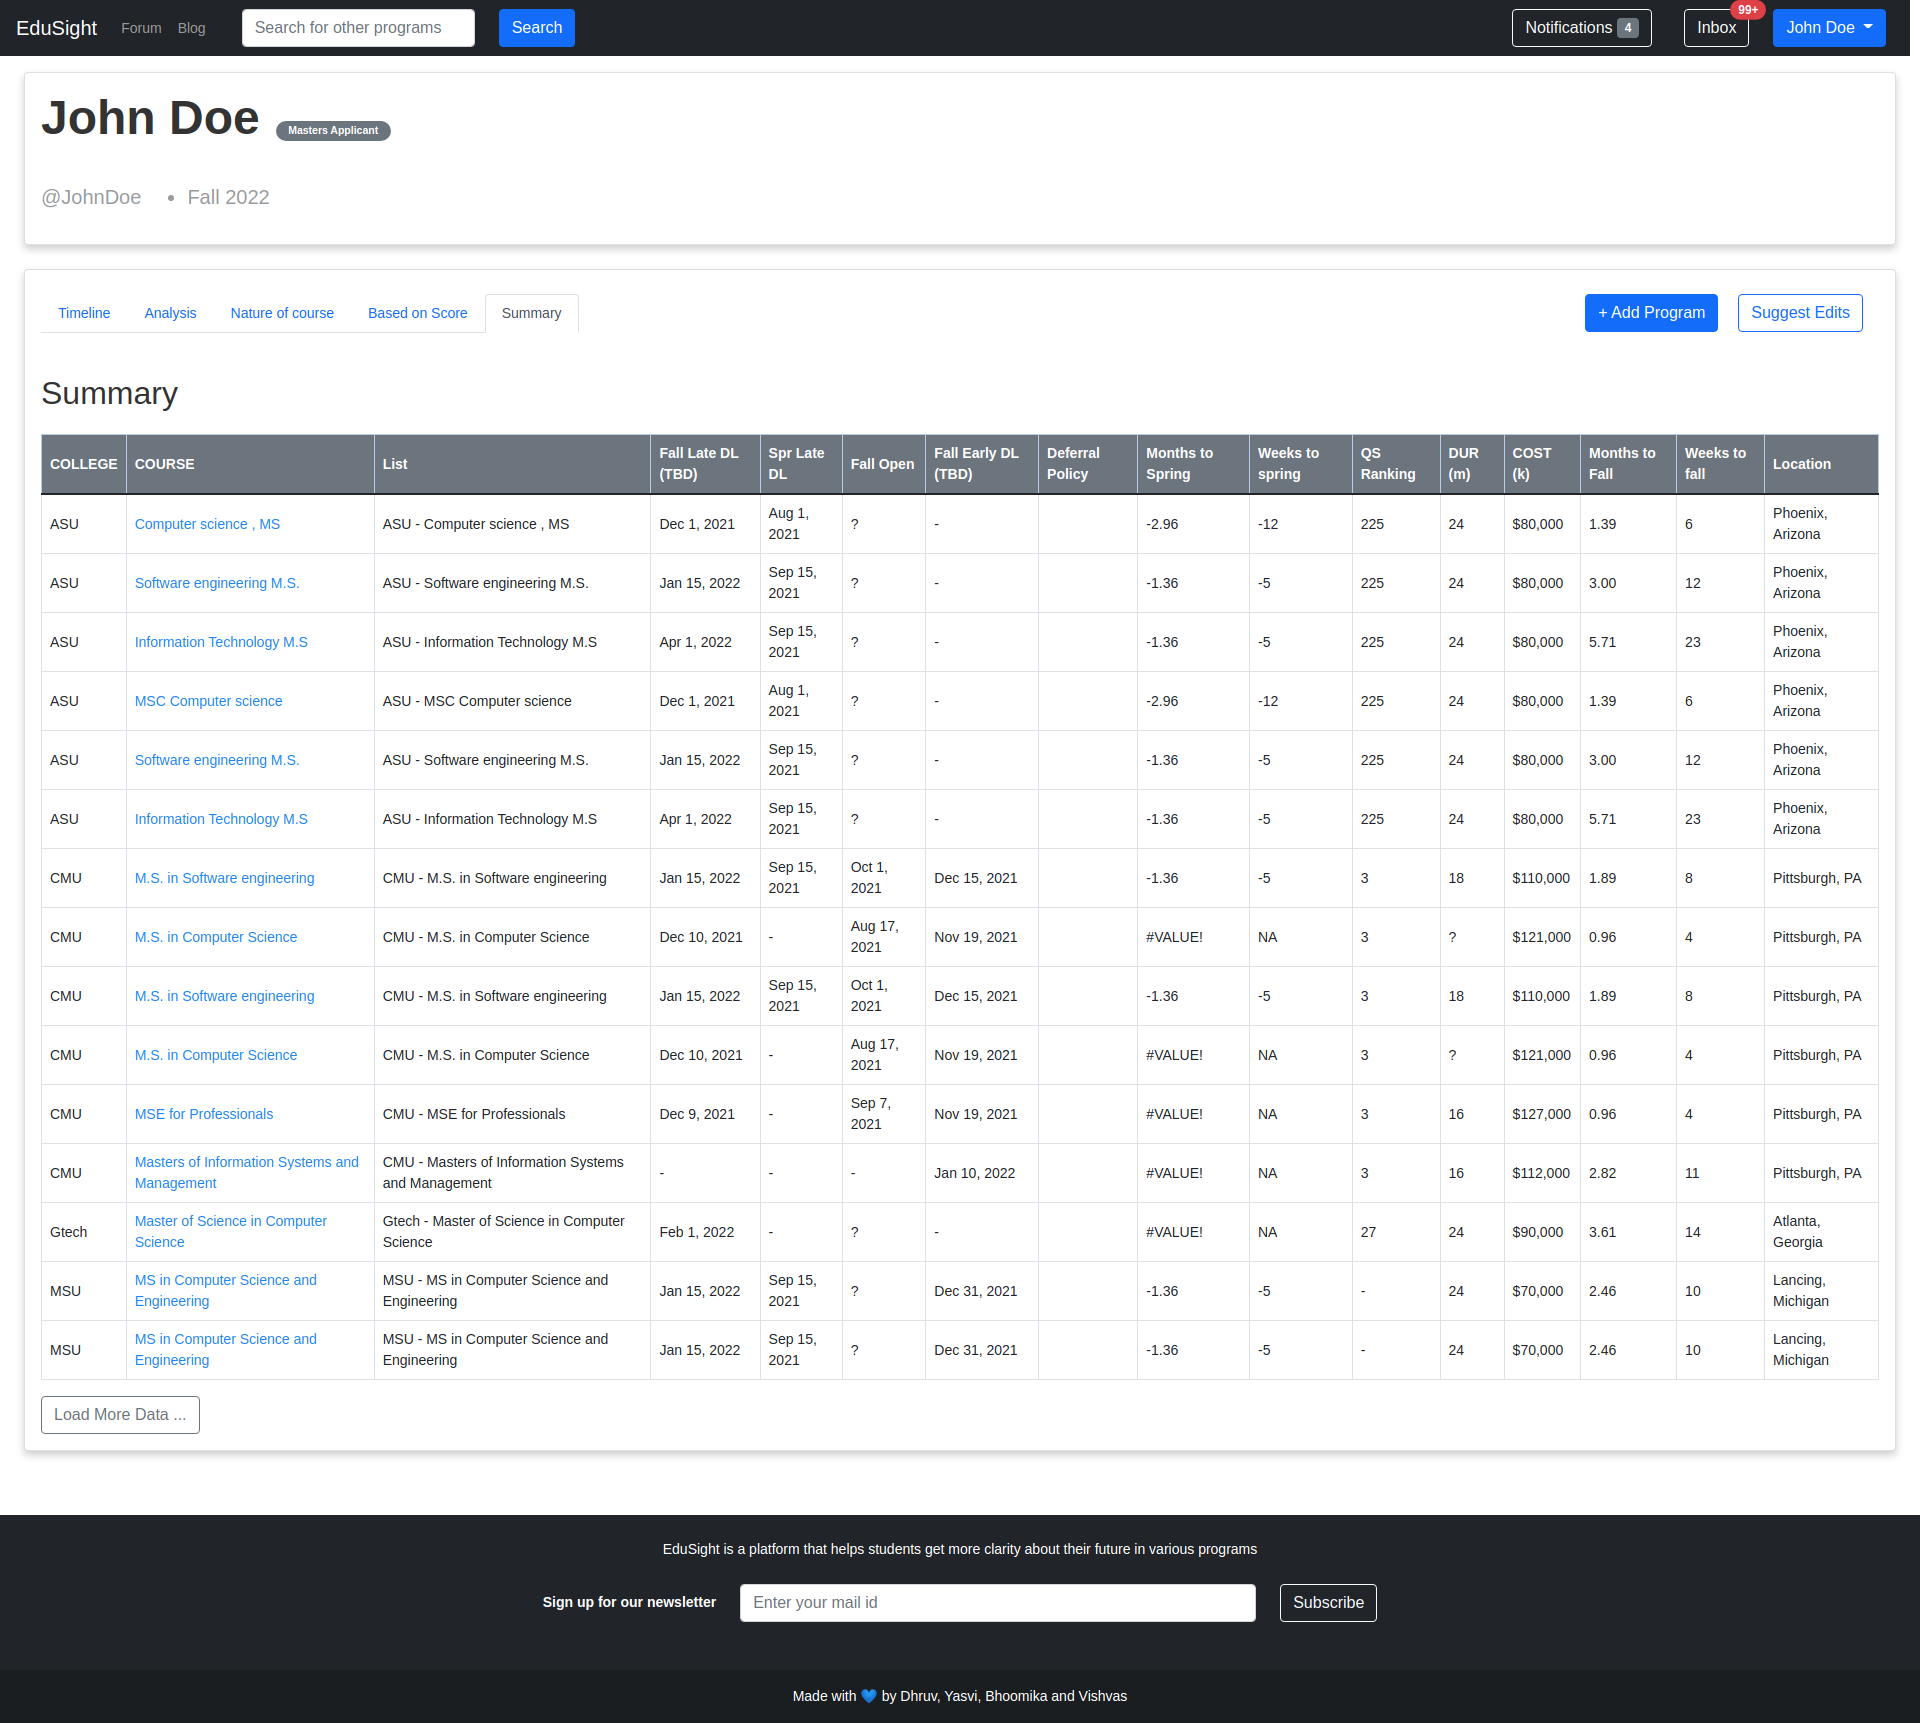Screen dimensions: 1920x1723
Task: Switch to the Timeline tab
Action: pyautogui.click(x=84, y=313)
